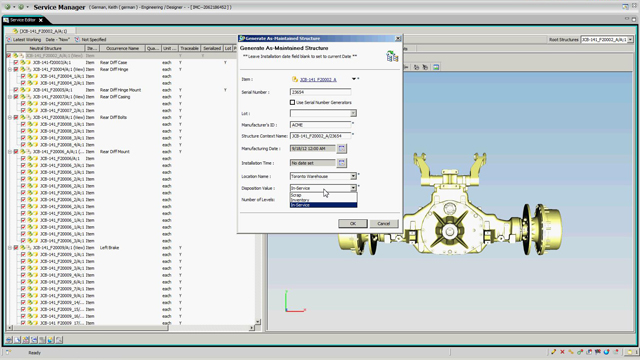Collapse the Rear Diff Mount tree node
This screenshot has width=640, height=360.
10,151
